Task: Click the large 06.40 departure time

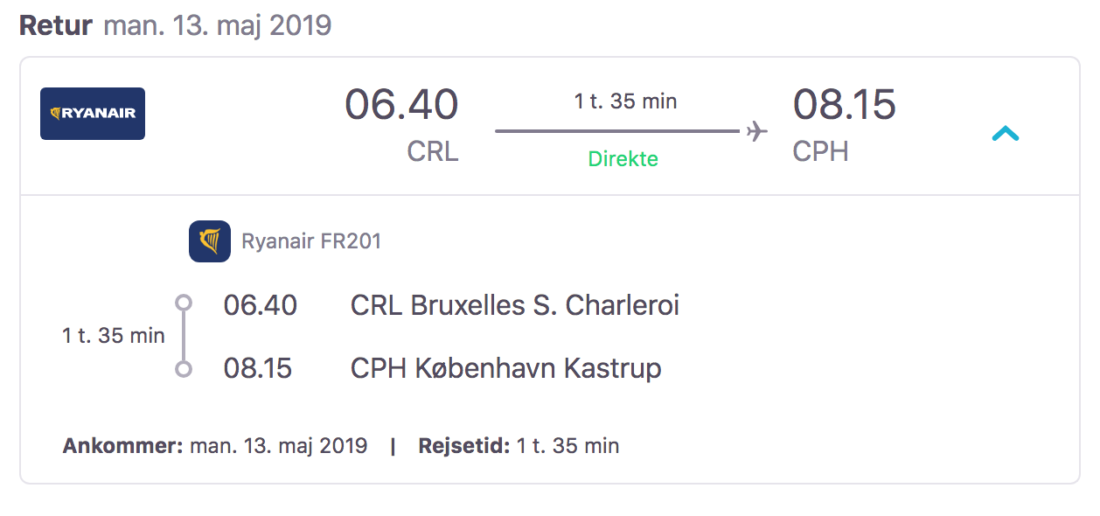Action: pyautogui.click(x=401, y=105)
